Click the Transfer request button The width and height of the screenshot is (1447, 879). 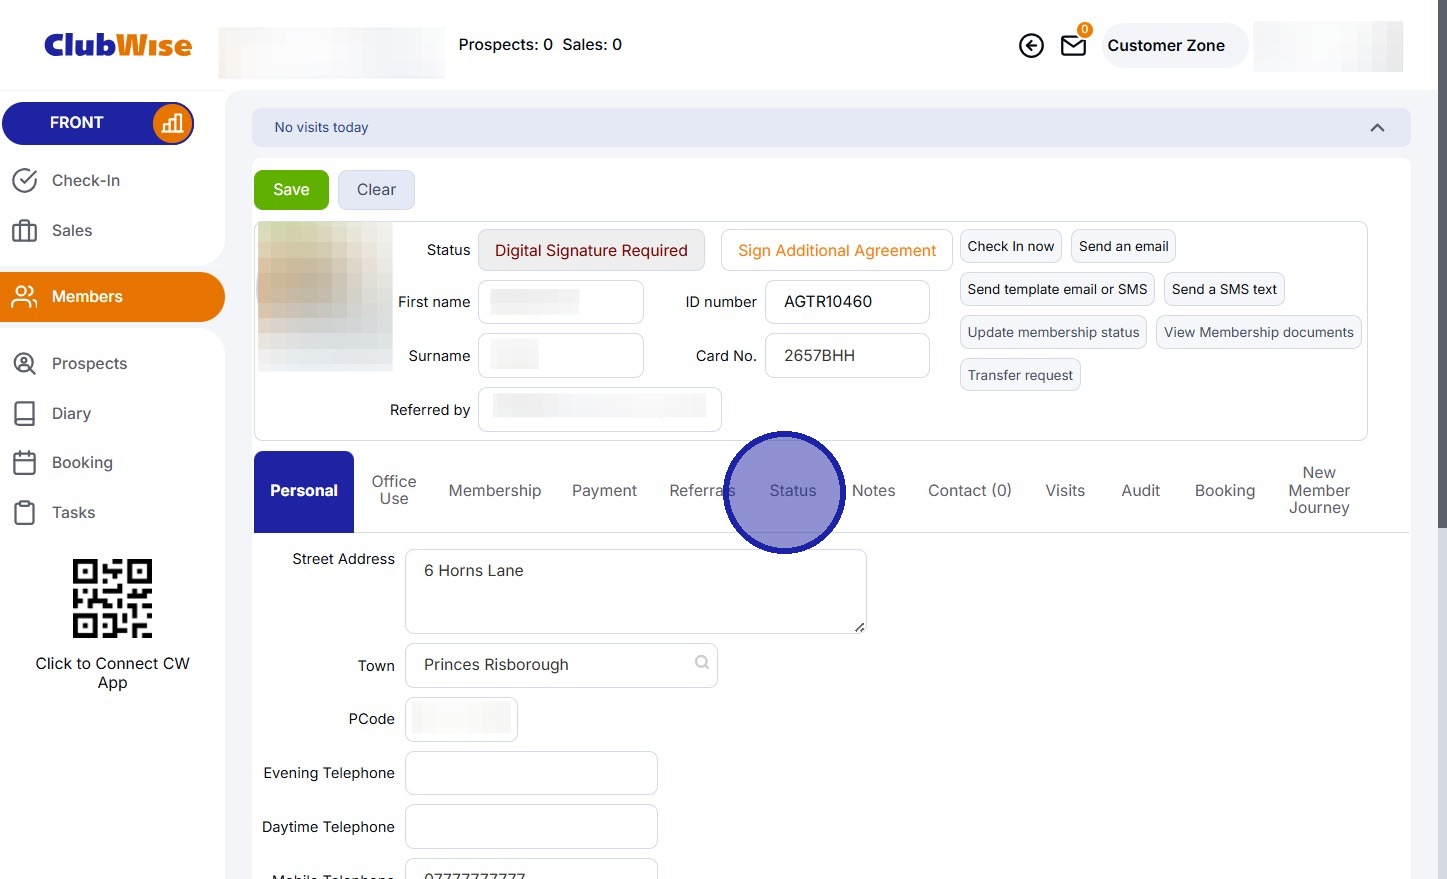point(1020,376)
